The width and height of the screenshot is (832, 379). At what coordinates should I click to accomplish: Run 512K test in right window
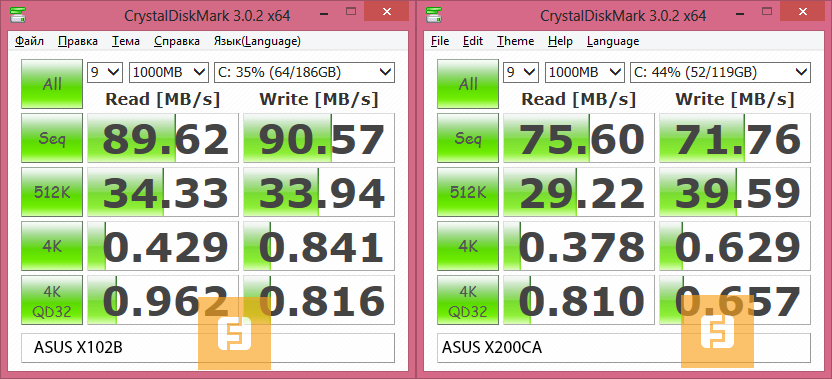pos(468,192)
